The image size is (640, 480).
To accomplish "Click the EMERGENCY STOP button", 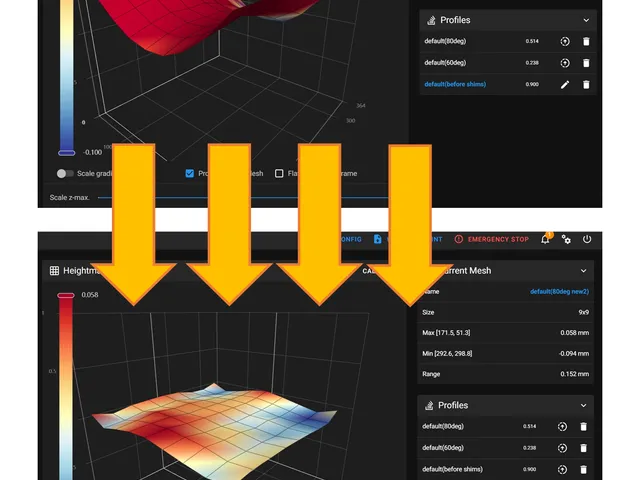I will pyautogui.click(x=492, y=239).
